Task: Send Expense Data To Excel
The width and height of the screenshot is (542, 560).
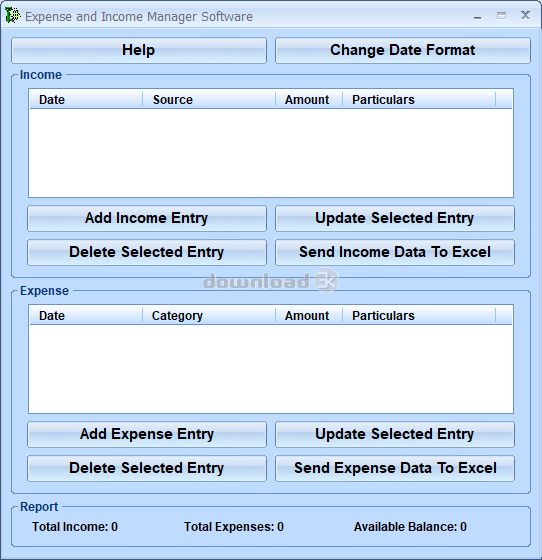Action: tap(395, 468)
